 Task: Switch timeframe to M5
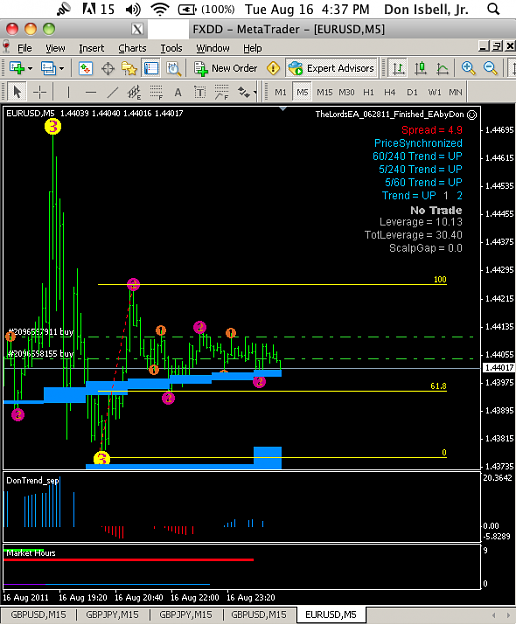pyautogui.click(x=302, y=92)
